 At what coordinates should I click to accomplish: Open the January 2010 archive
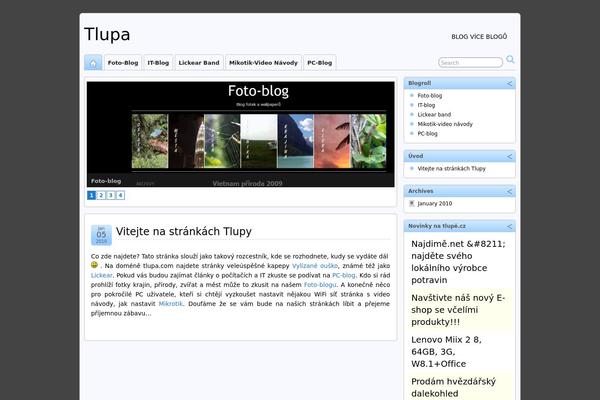point(435,204)
